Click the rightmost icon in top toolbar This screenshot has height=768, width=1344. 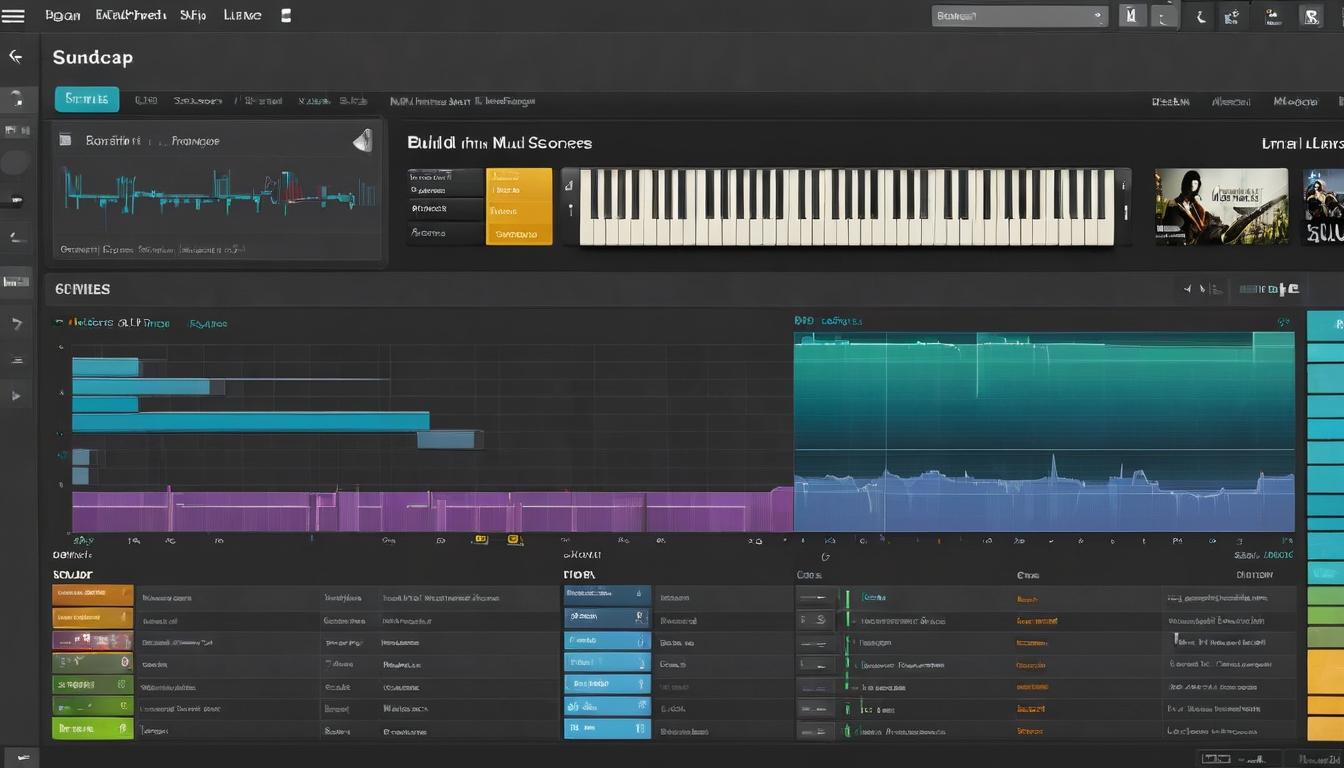point(1311,16)
